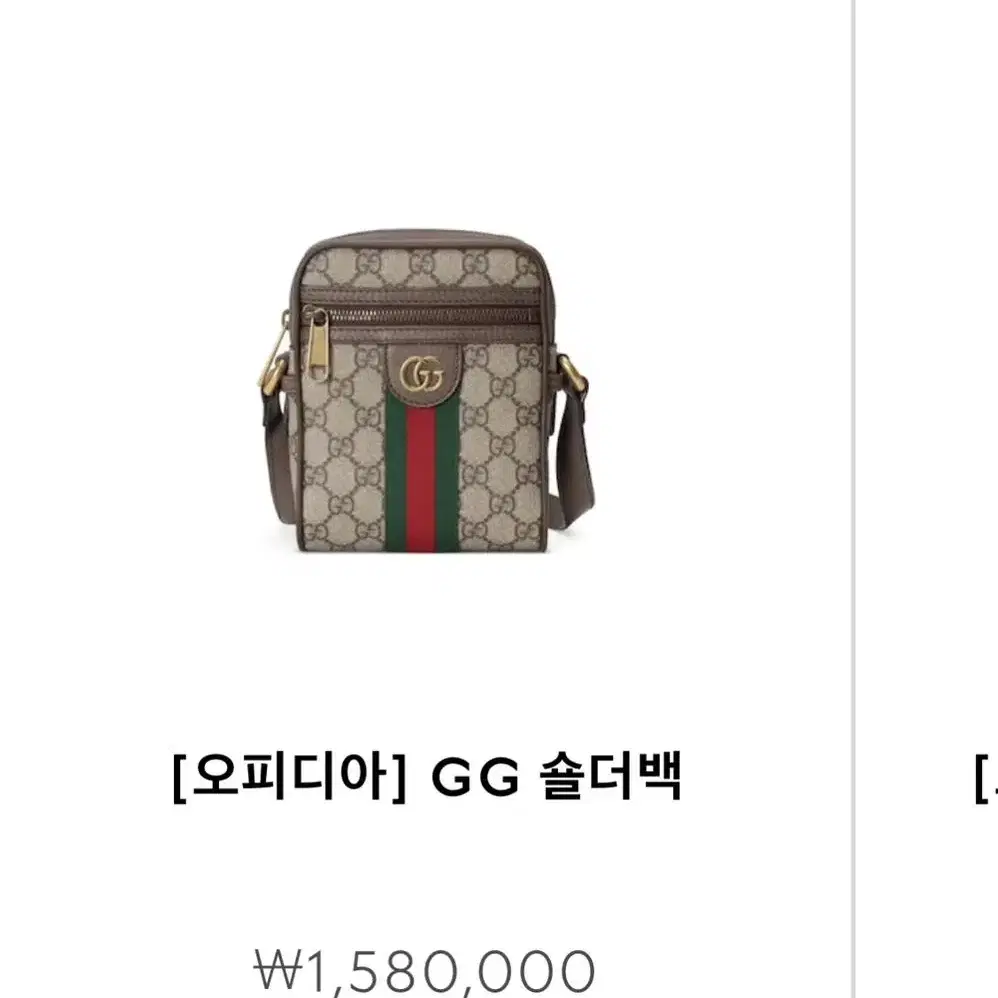Click the brown leather top trim of bag
The height and width of the screenshot is (998, 998).
421,239
